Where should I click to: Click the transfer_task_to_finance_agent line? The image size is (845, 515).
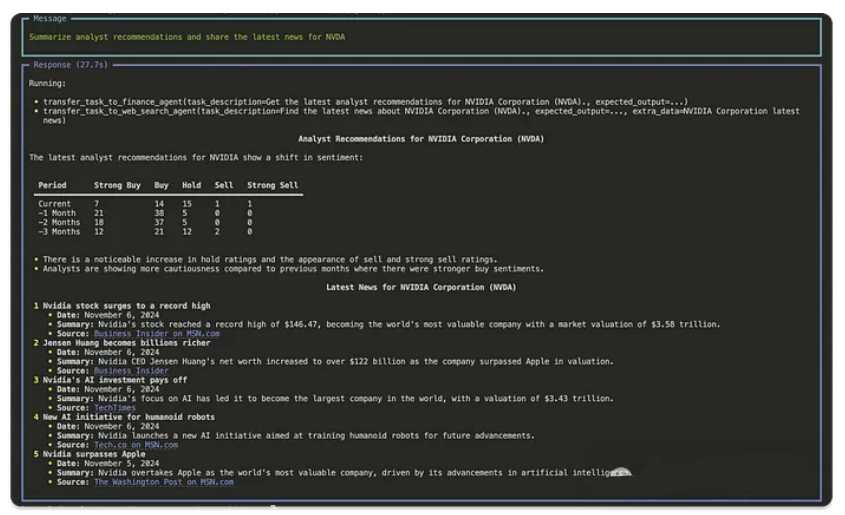tap(365, 102)
